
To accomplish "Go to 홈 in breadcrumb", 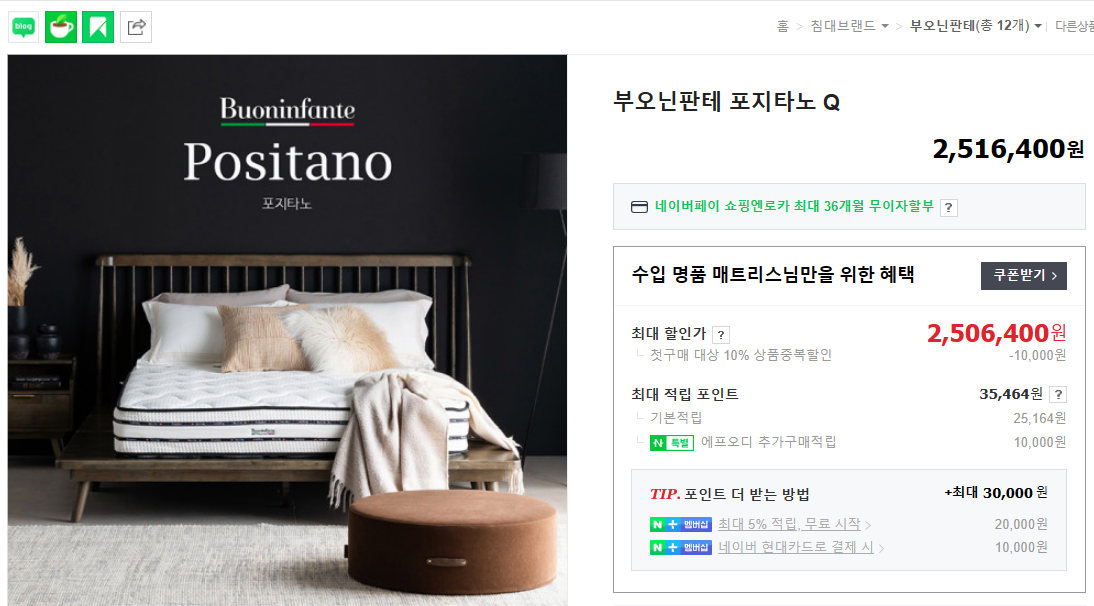I will 782,26.
